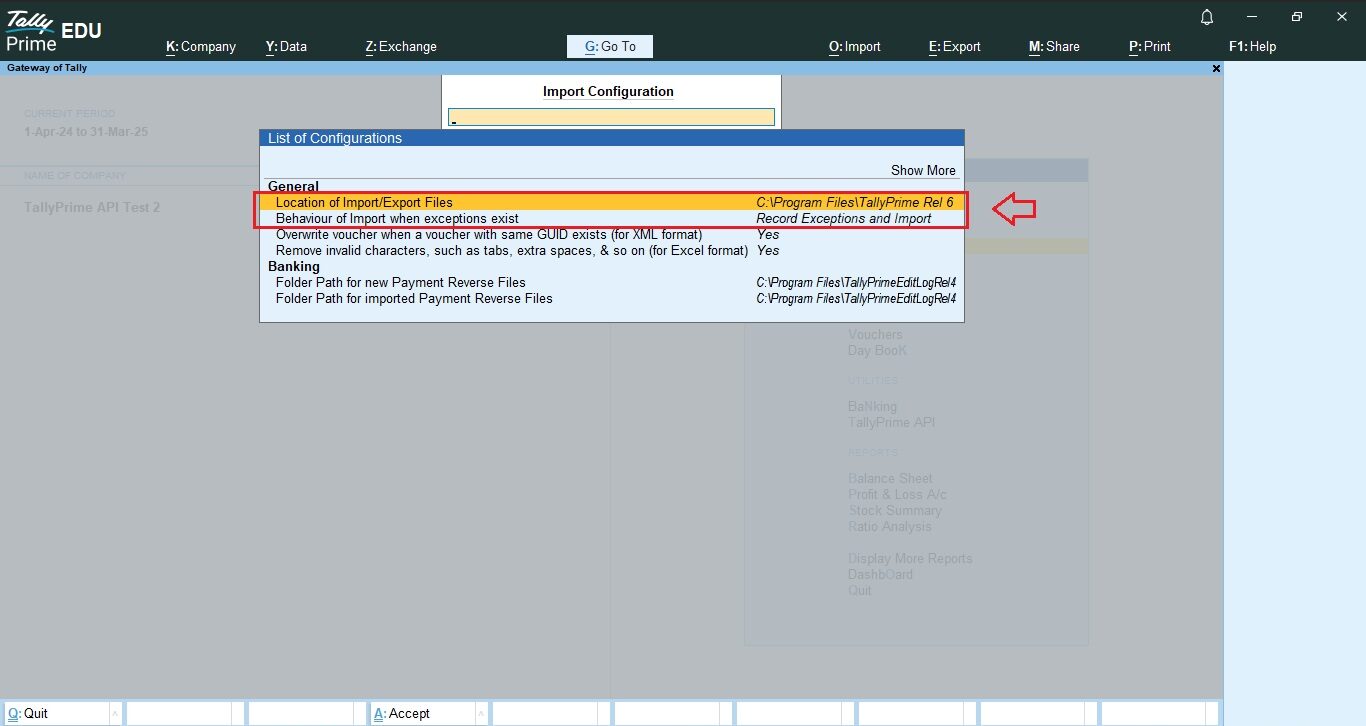Click Quit in Gateway menu
Screen dimensions: 1366x726
pyautogui.click(x=860, y=590)
